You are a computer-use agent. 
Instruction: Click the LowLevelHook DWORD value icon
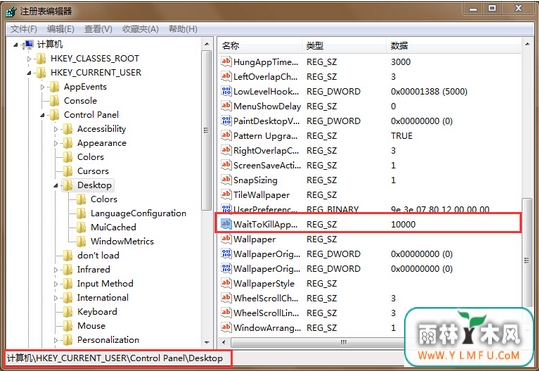click(226, 91)
